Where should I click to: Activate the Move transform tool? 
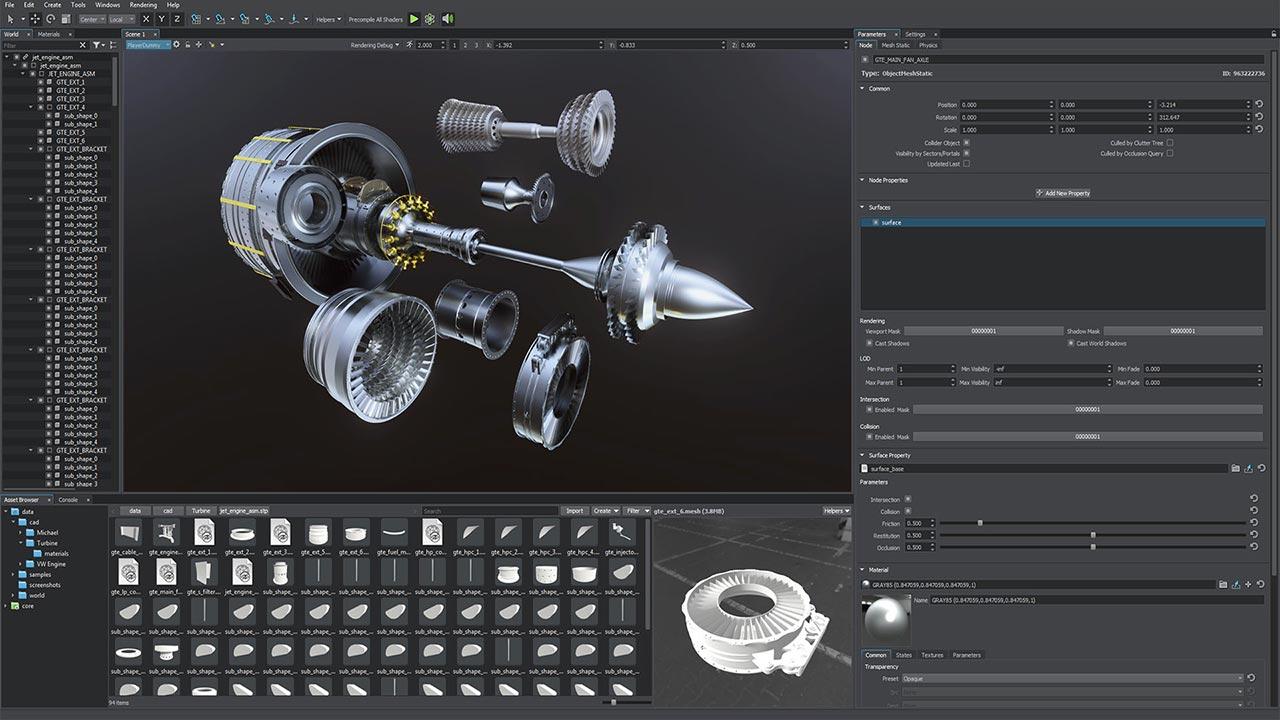(x=37, y=18)
